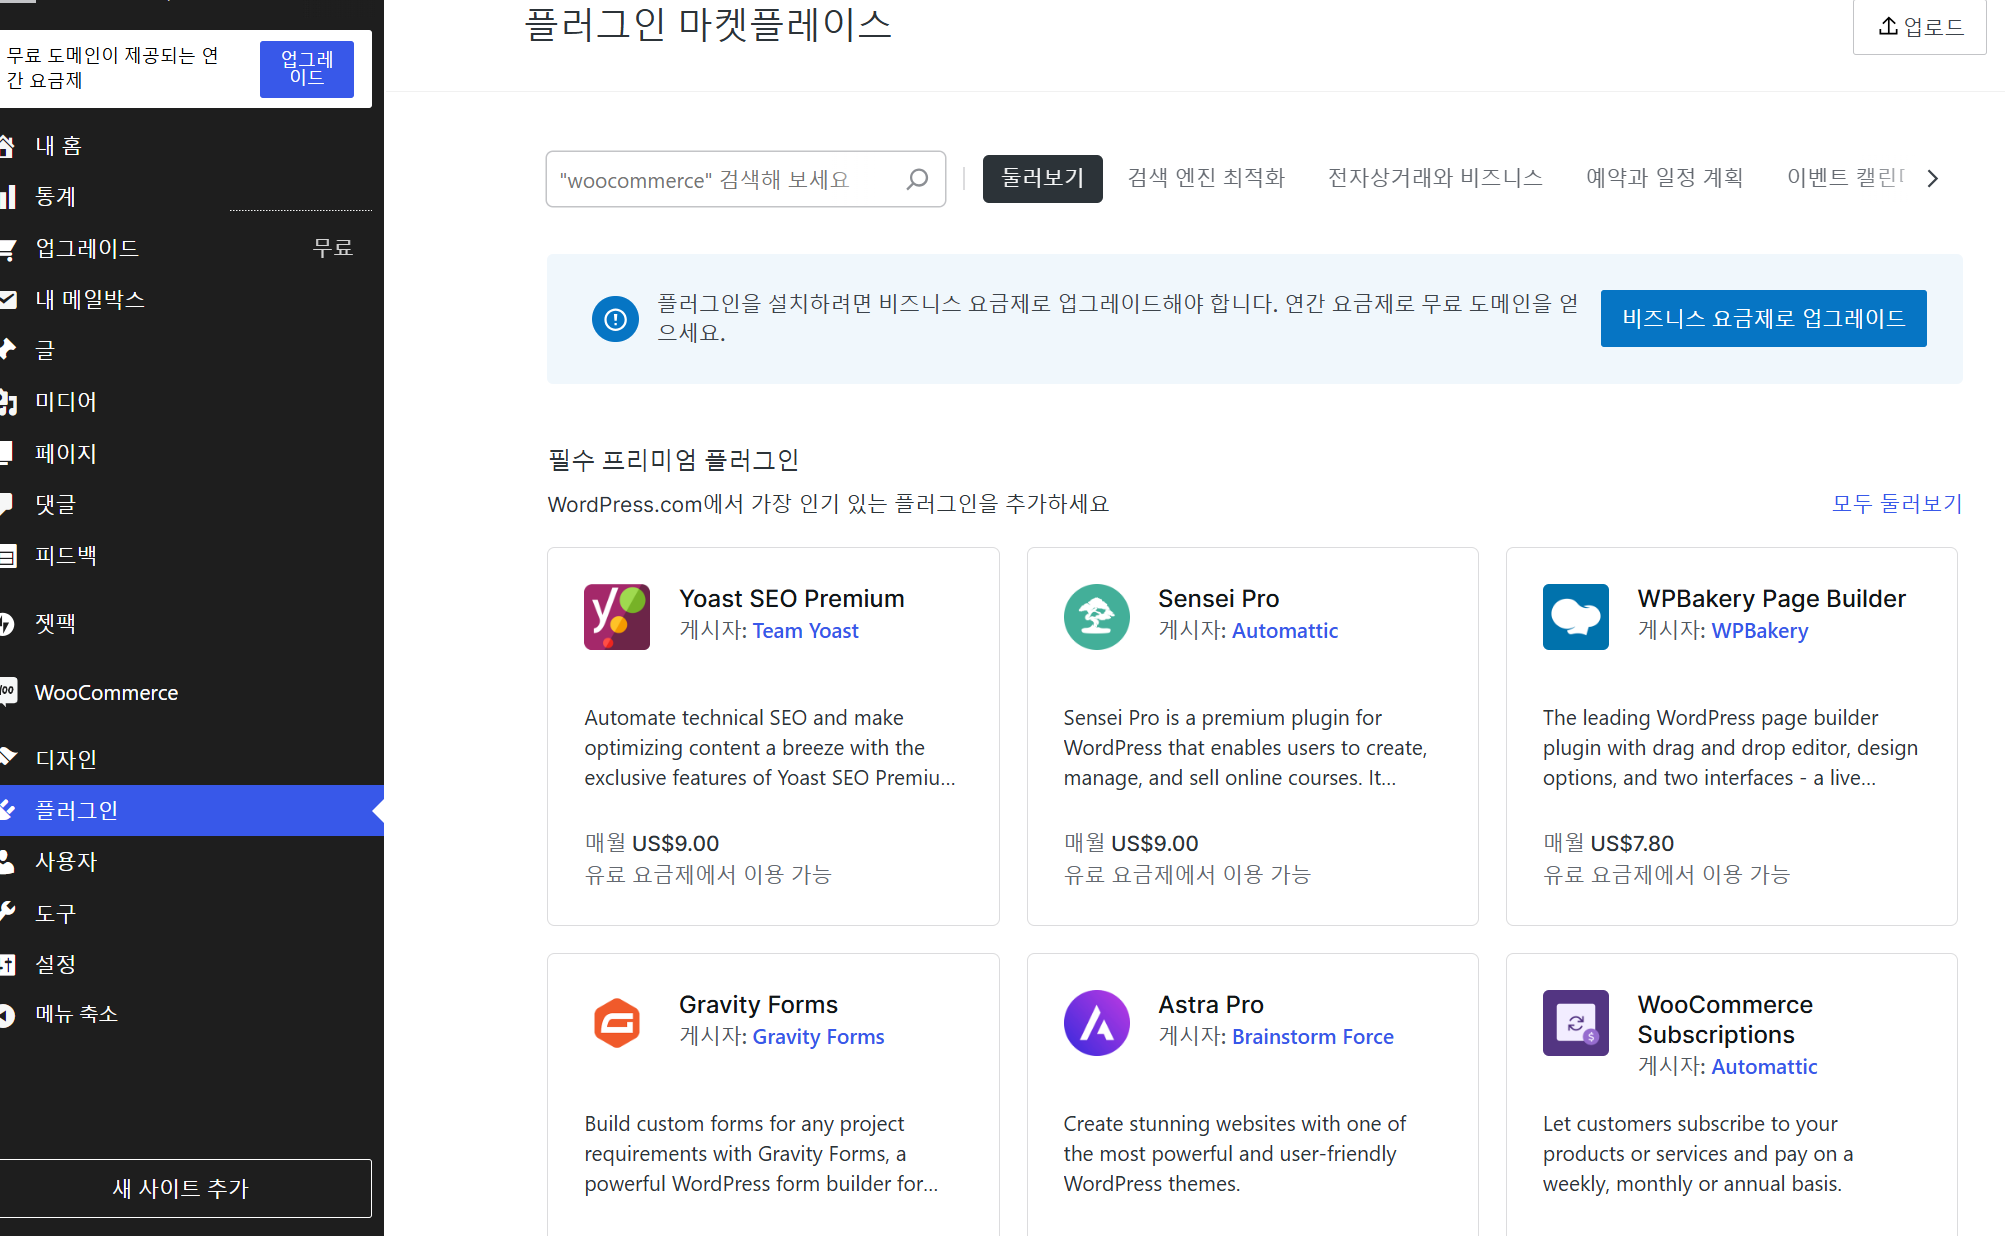The width and height of the screenshot is (2005, 1236).
Task: Click the upload icon button 업로드
Action: click(x=1919, y=27)
